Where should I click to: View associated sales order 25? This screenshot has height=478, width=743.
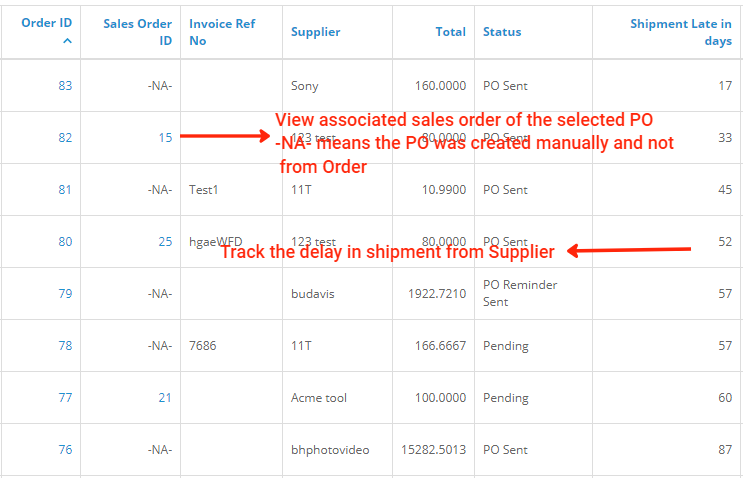pyautogui.click(x=165, y=242)
